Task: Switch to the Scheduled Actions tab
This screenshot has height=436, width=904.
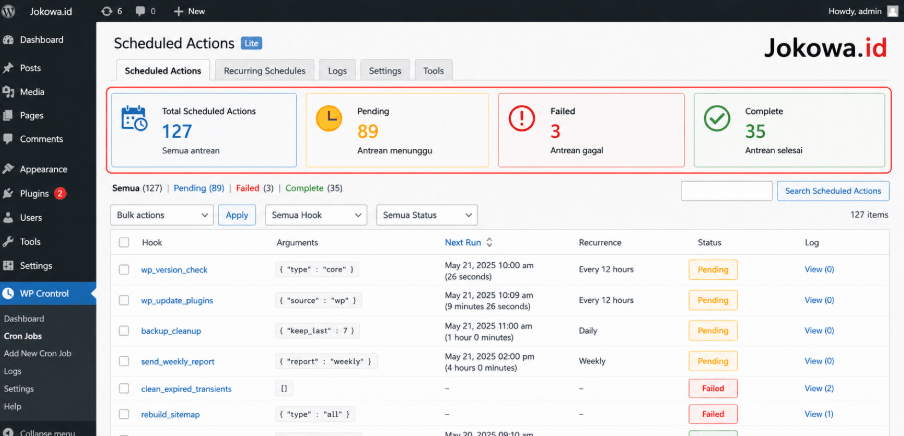Action: coord(163,71)
